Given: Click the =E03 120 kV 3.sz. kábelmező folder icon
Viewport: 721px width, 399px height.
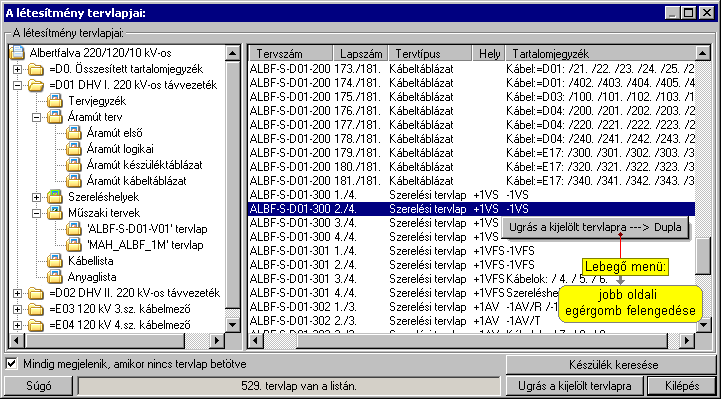Looking at the screenshot, I should [x=35, y=309].
